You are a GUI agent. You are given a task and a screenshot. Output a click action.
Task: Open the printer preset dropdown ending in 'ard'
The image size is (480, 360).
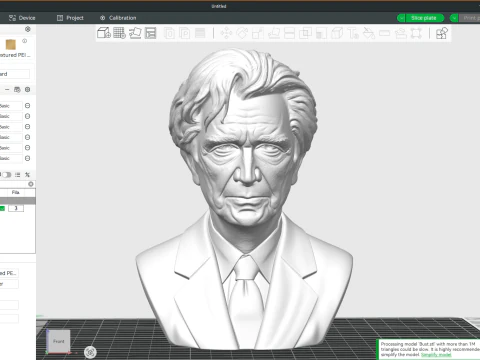click(15, 74)
